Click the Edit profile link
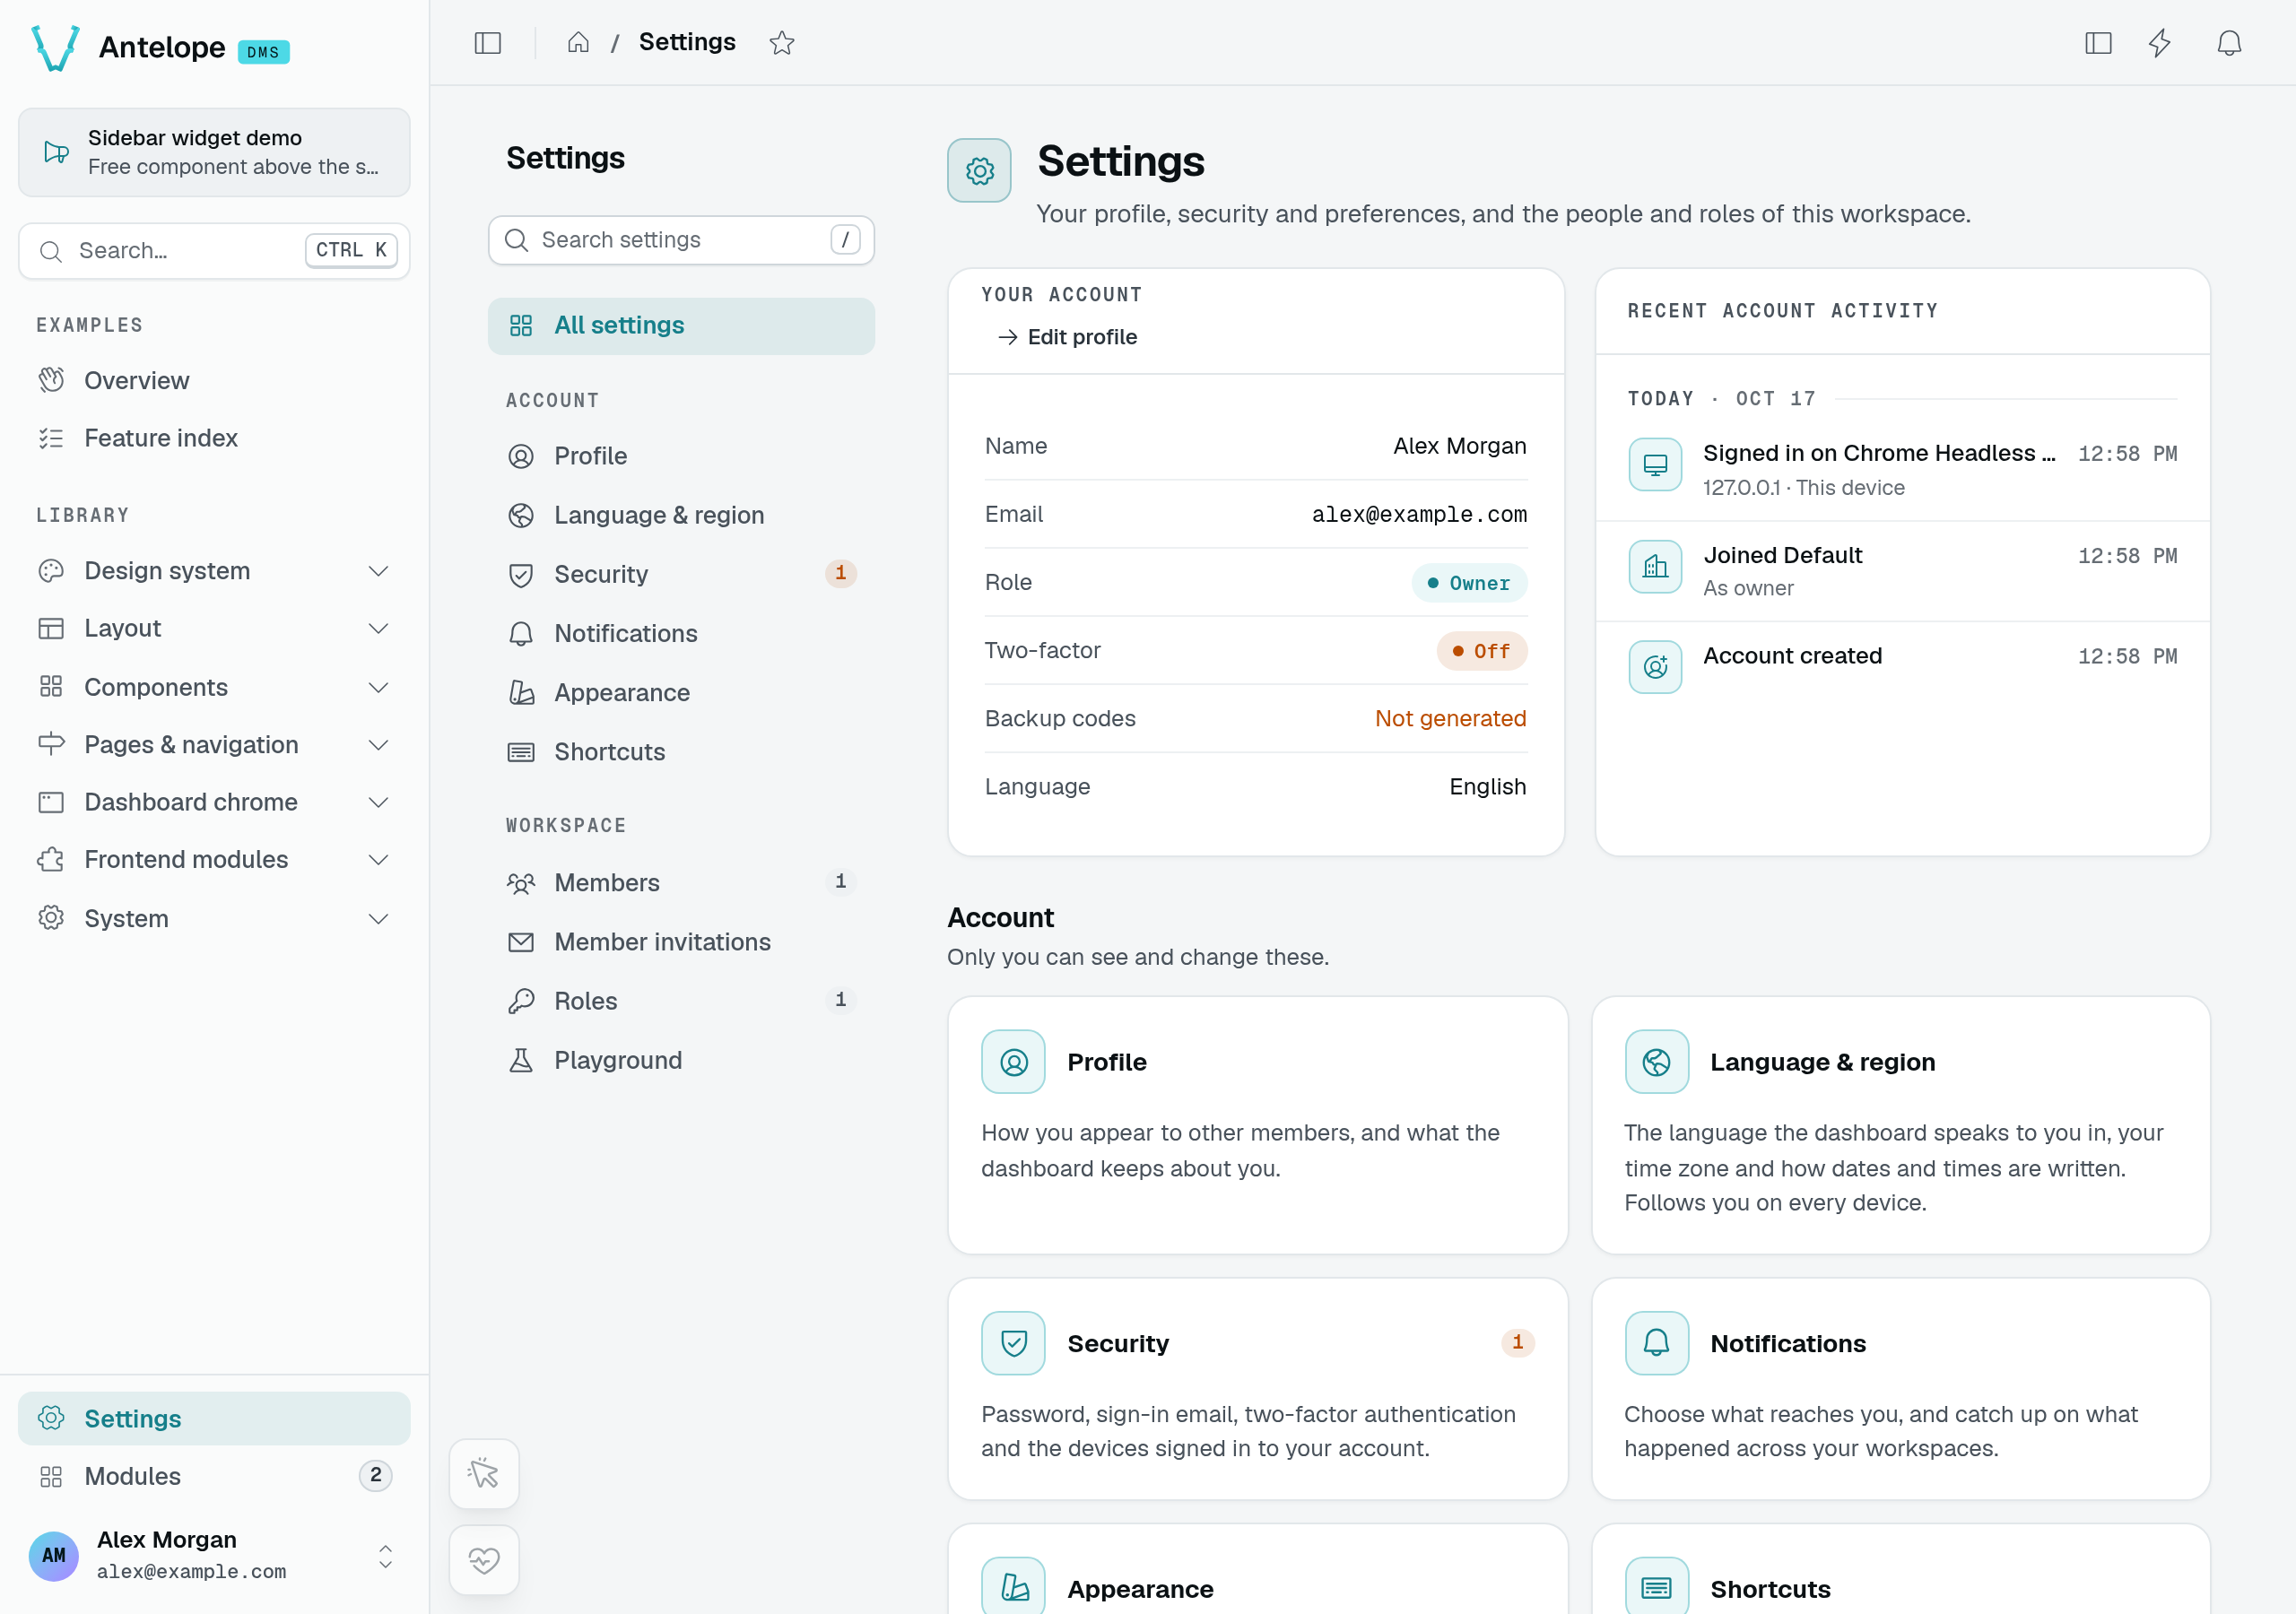2296x1614 pixels. pos(1067,337)
